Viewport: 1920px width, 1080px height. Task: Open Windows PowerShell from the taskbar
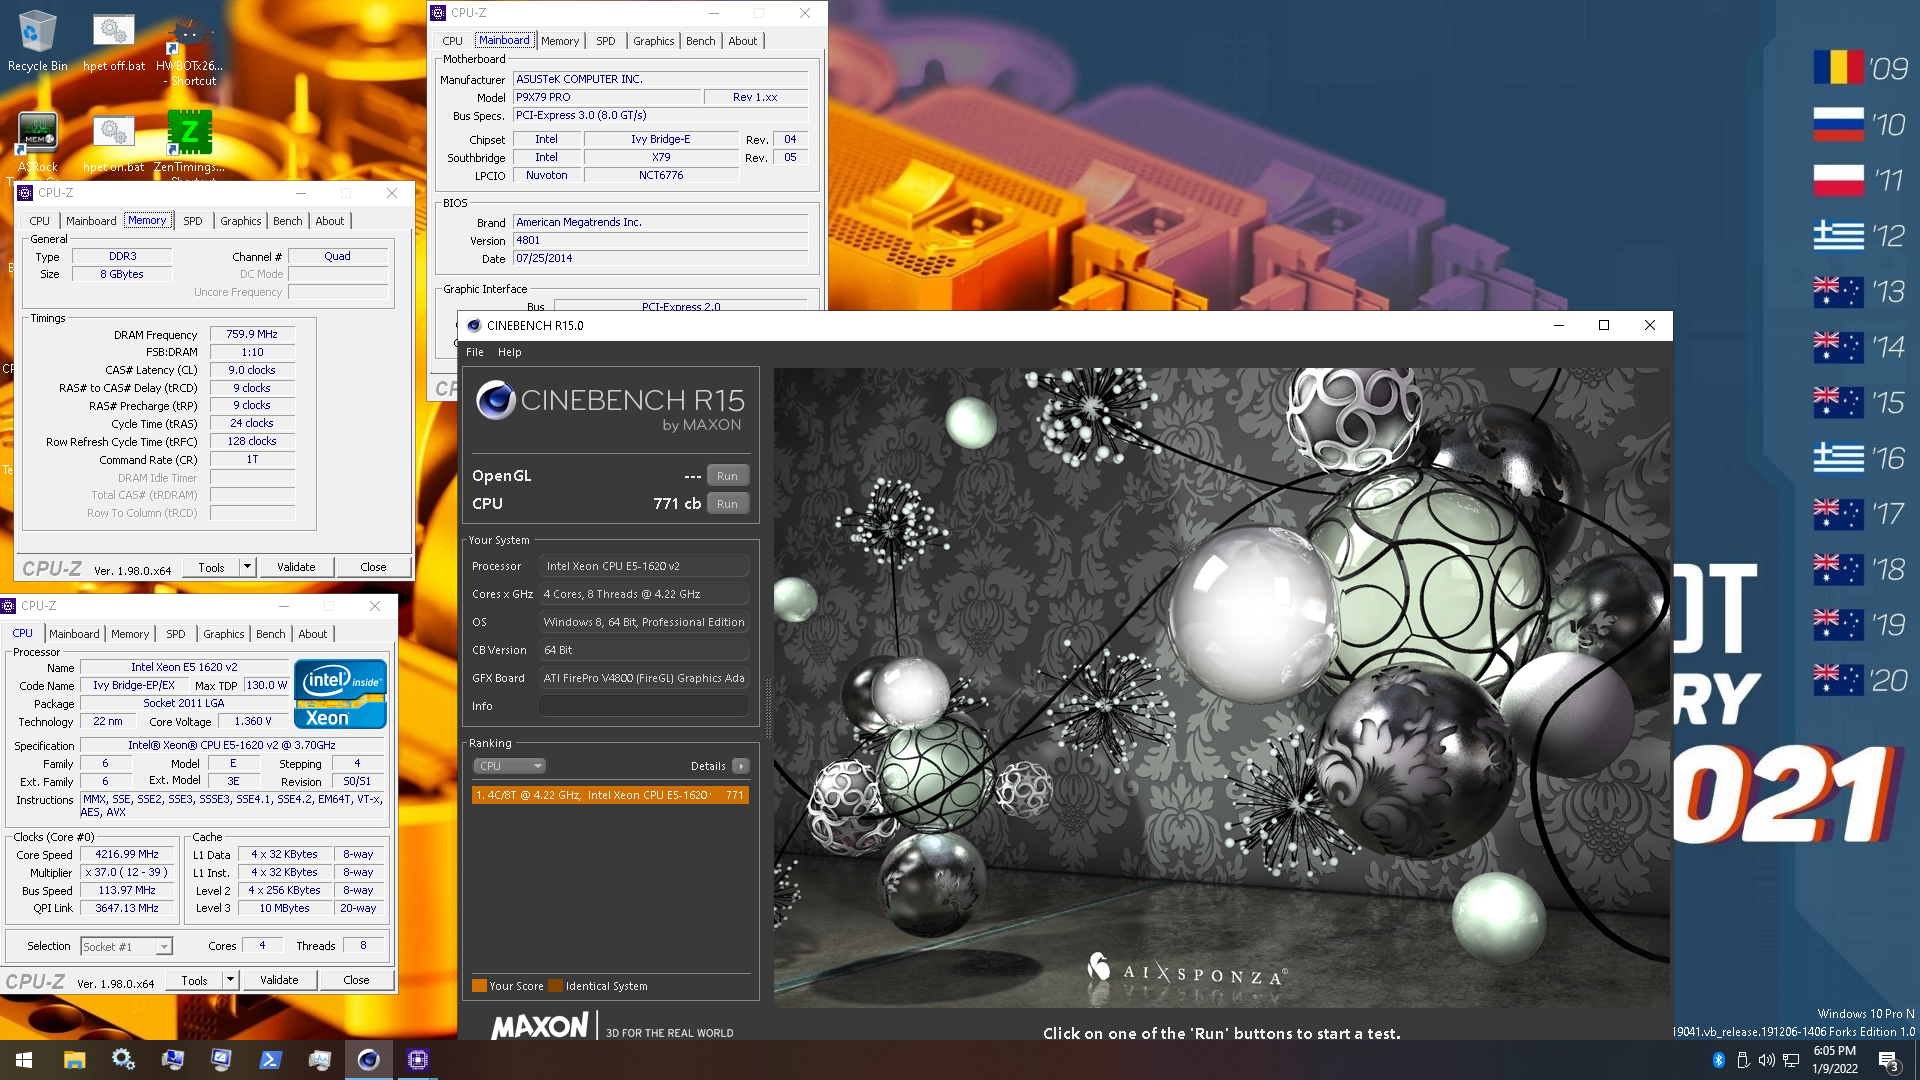(270, 1060)
